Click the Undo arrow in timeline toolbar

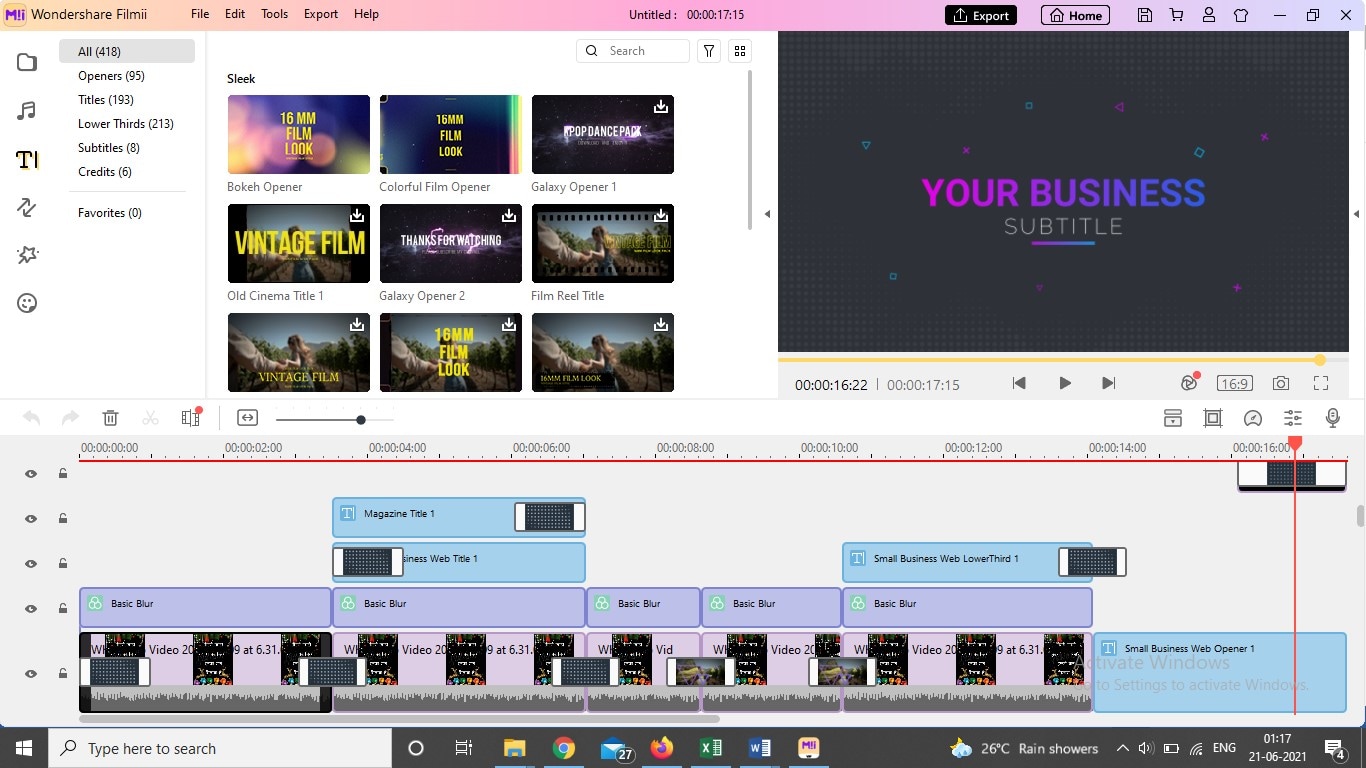click(x=31, y=418)
